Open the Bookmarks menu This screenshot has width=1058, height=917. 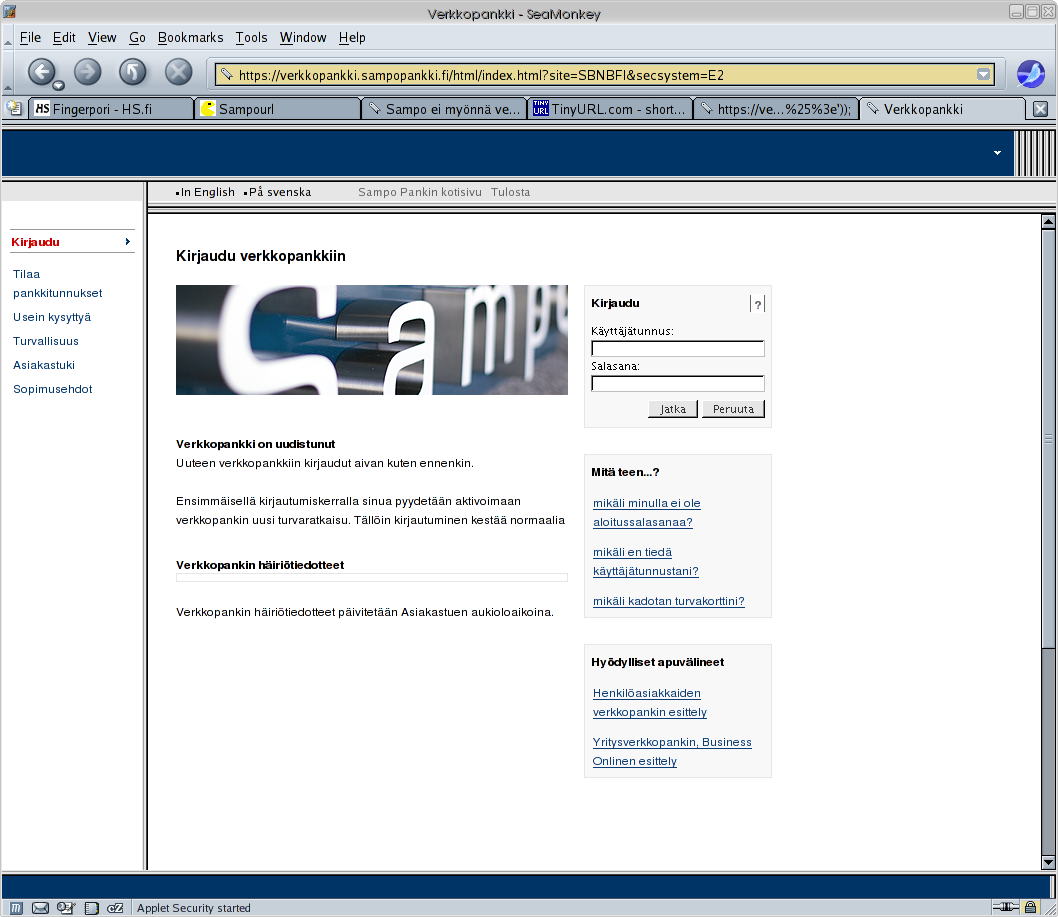(x=190, y=37)
